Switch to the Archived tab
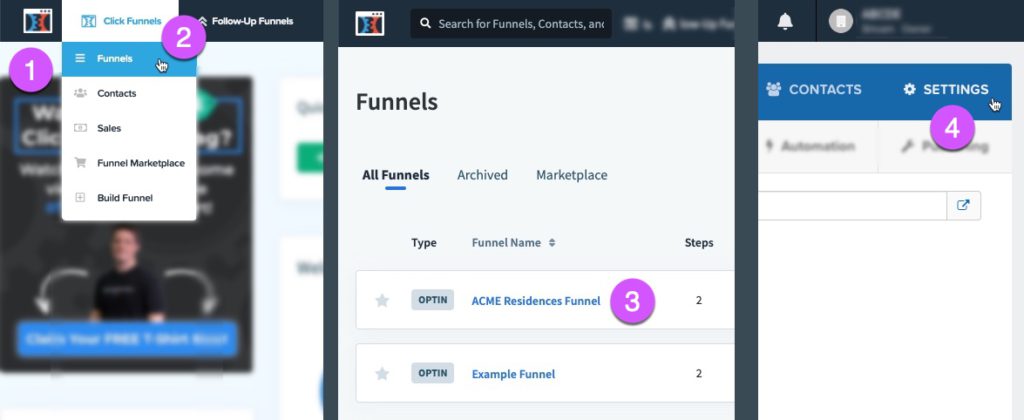 (482, 175)
